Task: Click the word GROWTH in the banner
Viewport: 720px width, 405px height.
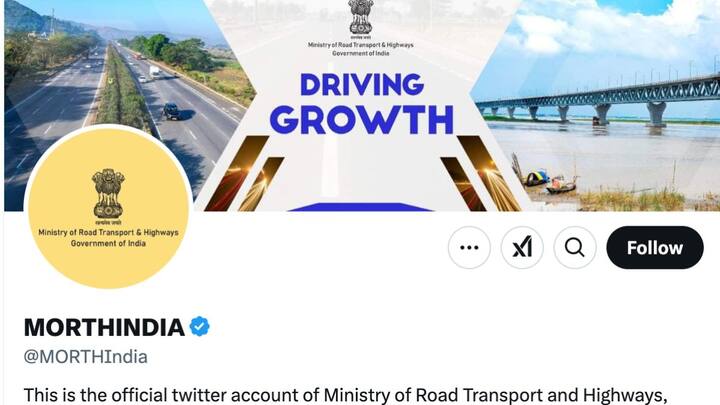Action: [362, 120]
